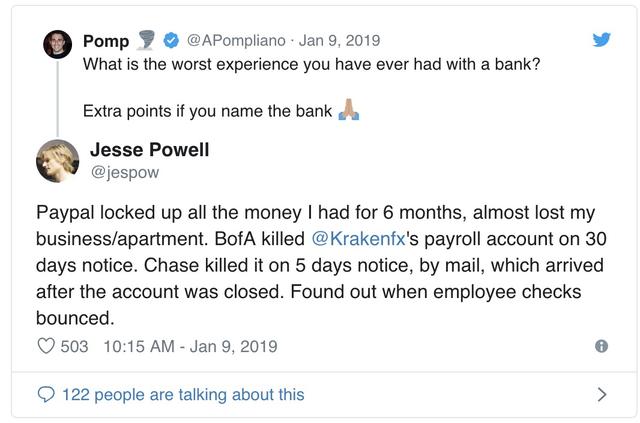
Task: Click the praying hands emoji
Action: [349, 109]
